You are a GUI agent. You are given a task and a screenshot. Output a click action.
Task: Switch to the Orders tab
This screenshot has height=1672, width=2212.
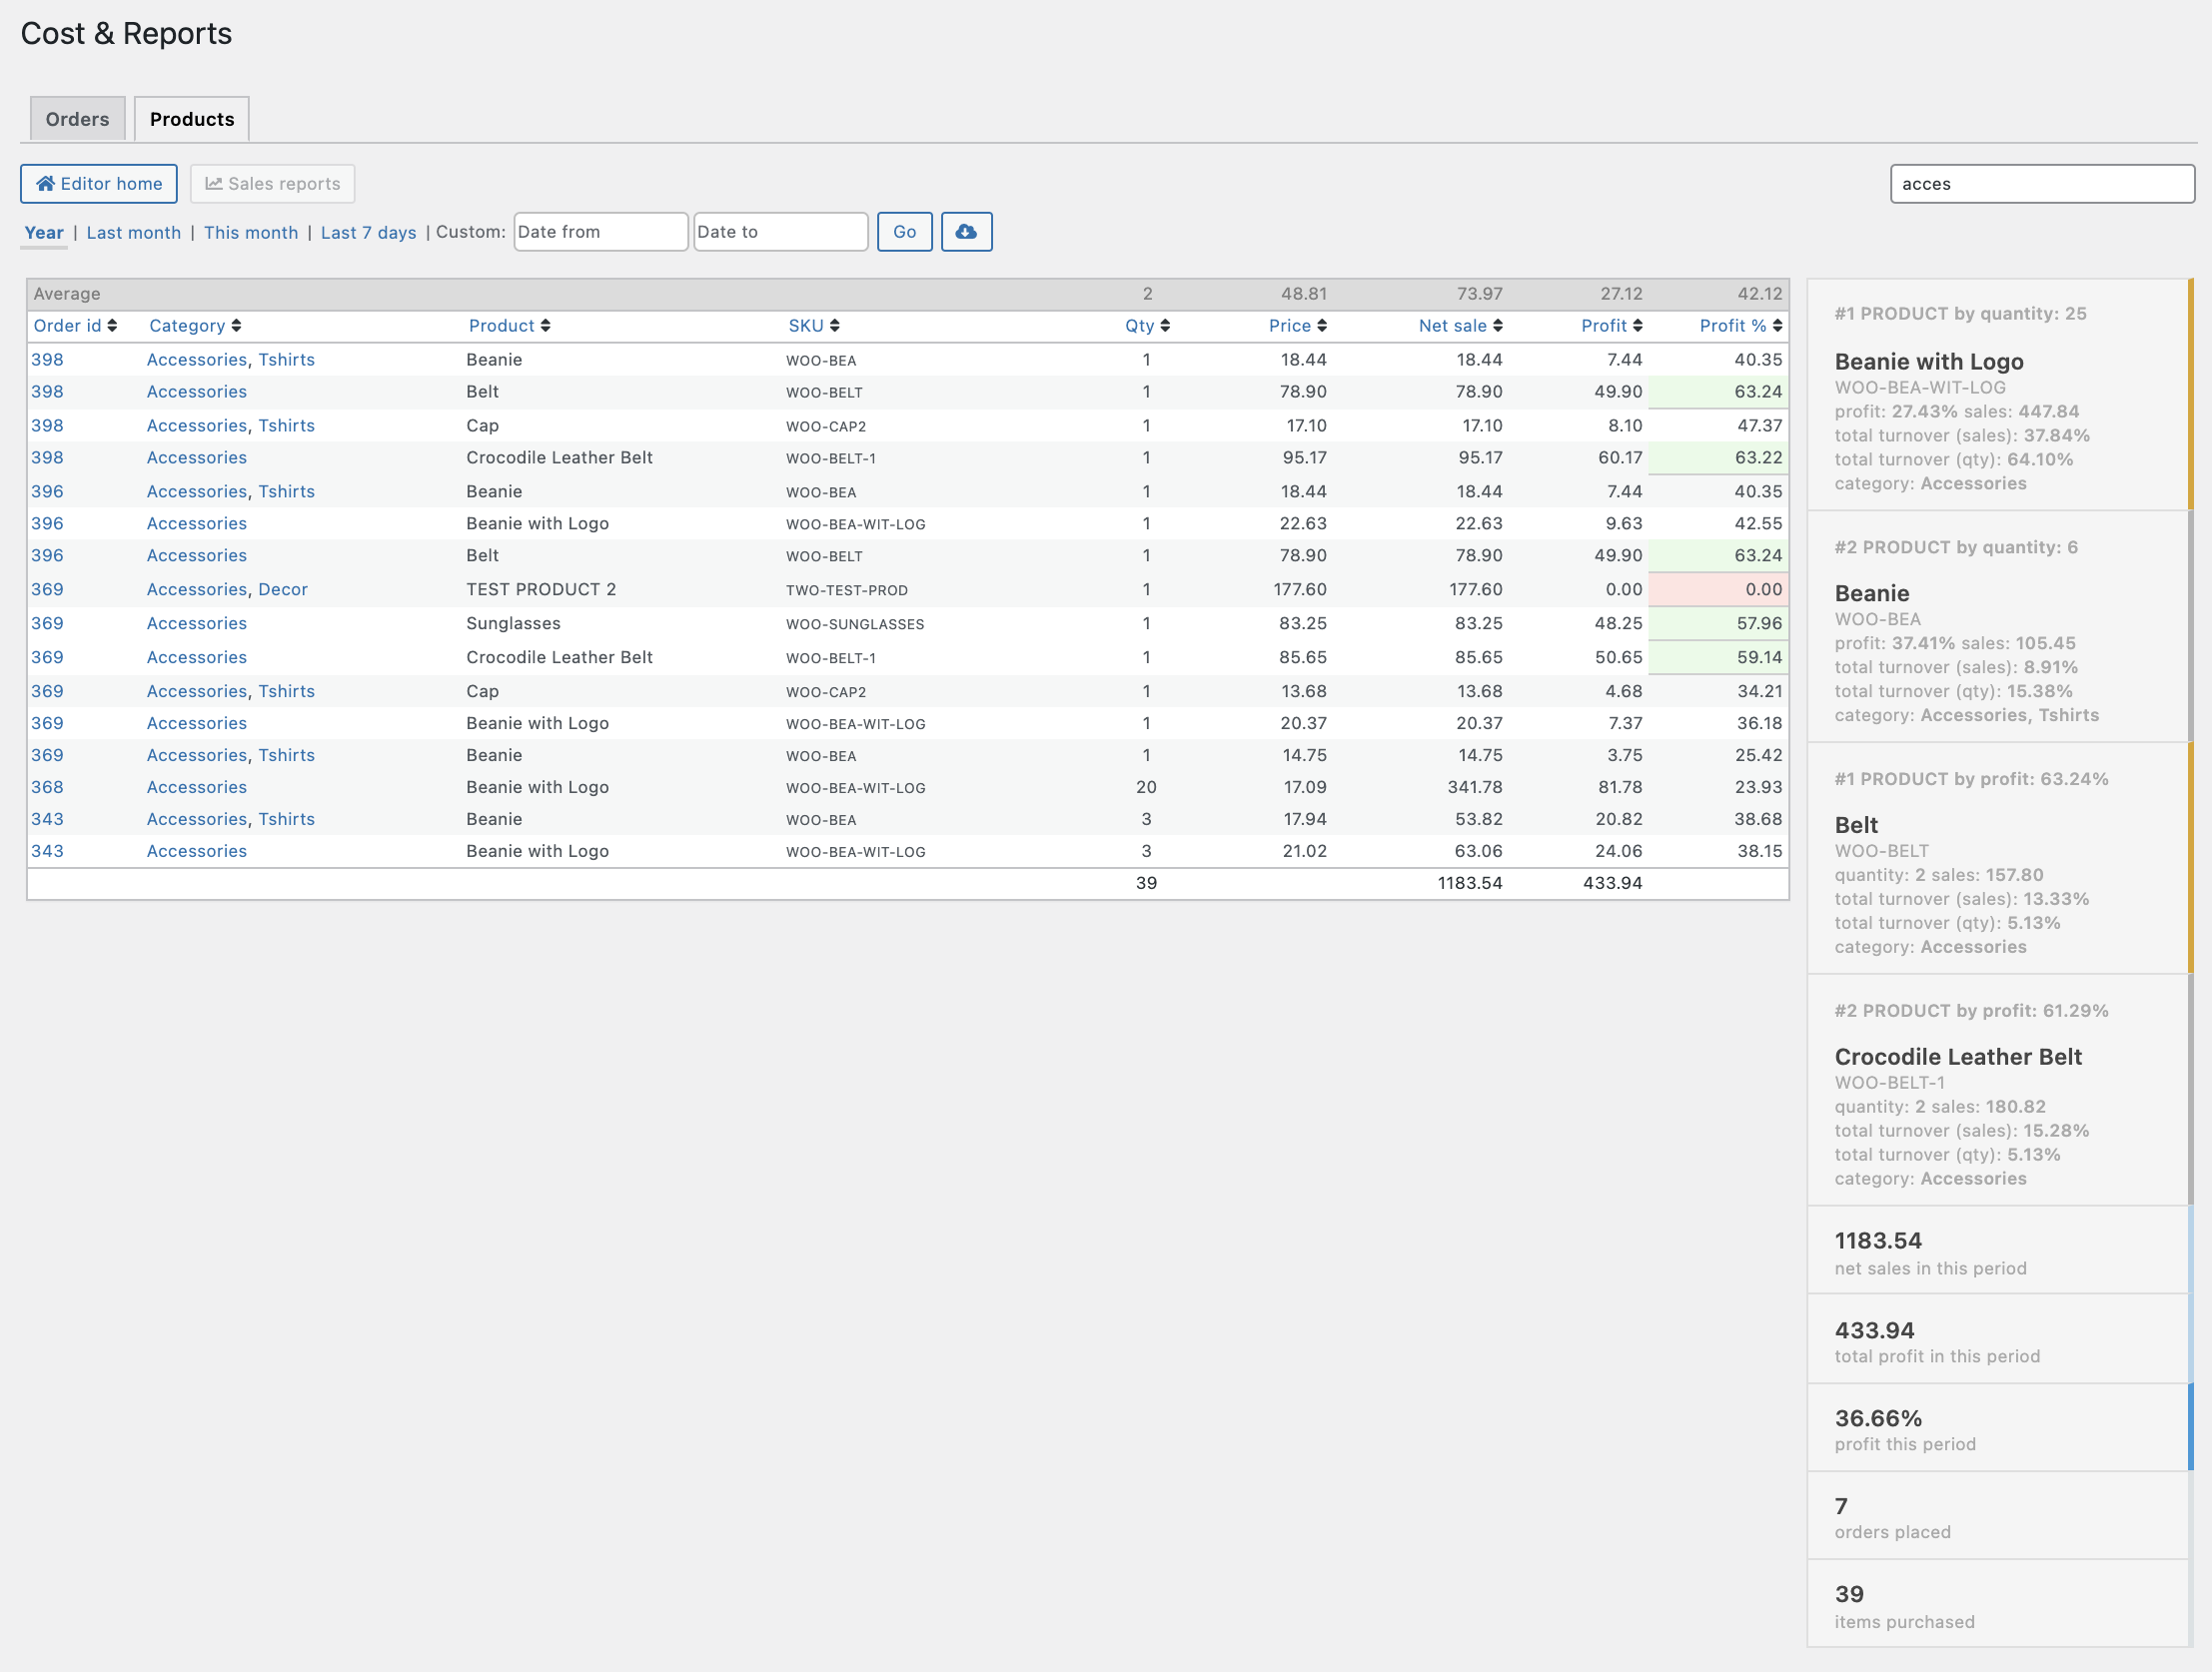click(x=77, y=119)
